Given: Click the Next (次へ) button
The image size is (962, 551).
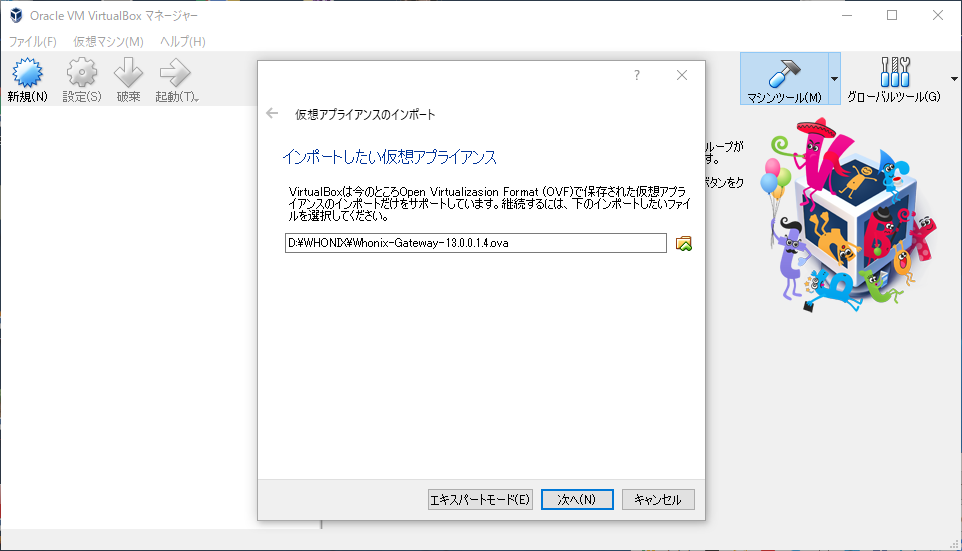Looking at the screenshot, I should pyautogui.click(x=577, y=499).
